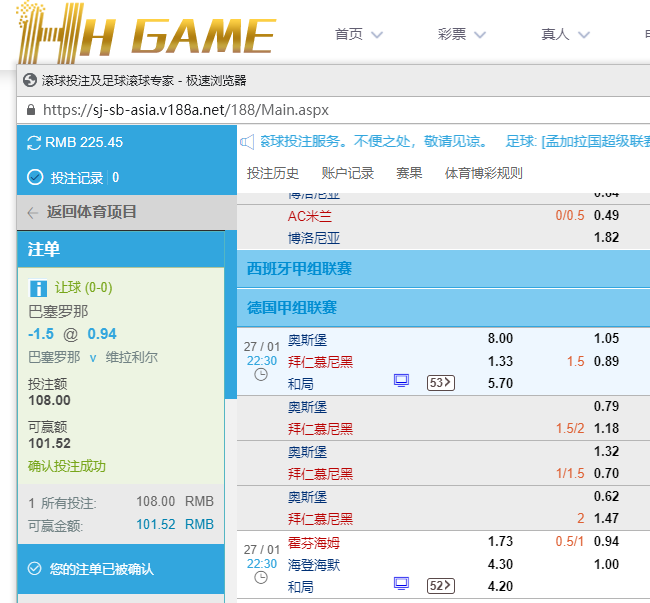Select 博洛尼亚 handicap odds 1.82
The image size is (650, 603).
[x=606, y=237]
